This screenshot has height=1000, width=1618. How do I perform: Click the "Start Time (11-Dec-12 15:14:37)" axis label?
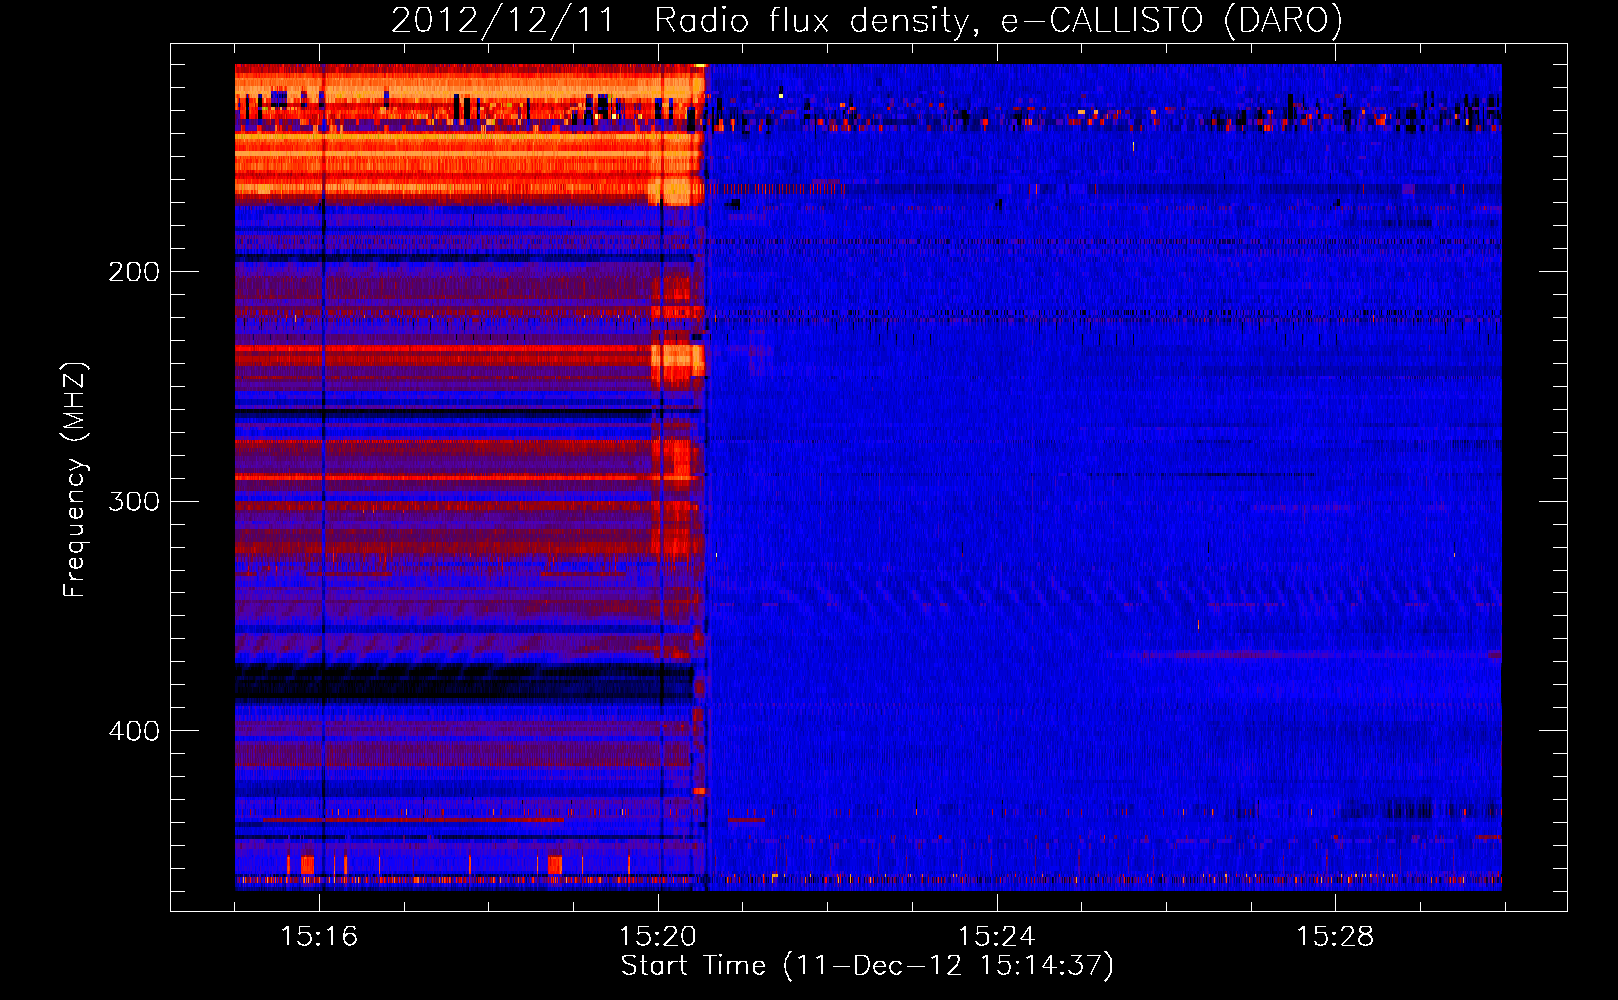click(x=867, y=966)
